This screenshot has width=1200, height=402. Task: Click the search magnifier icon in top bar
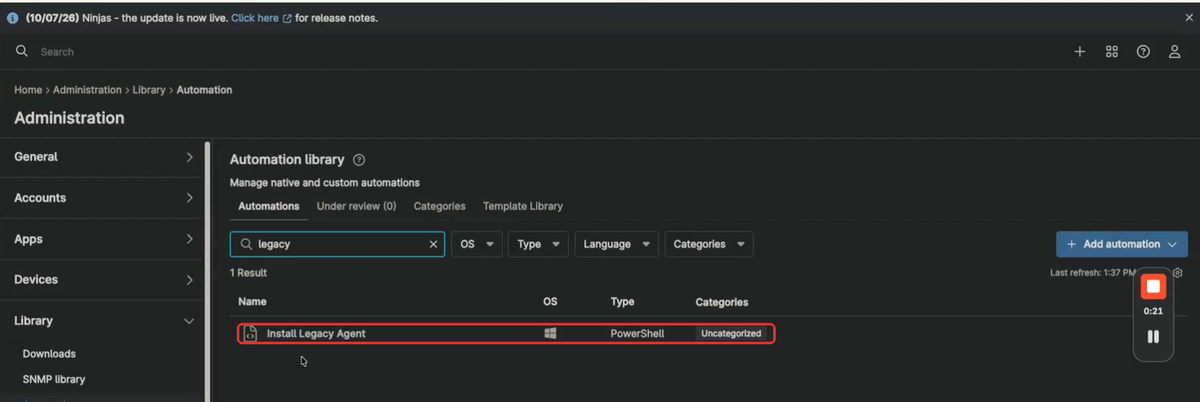[x=22, y=51]
